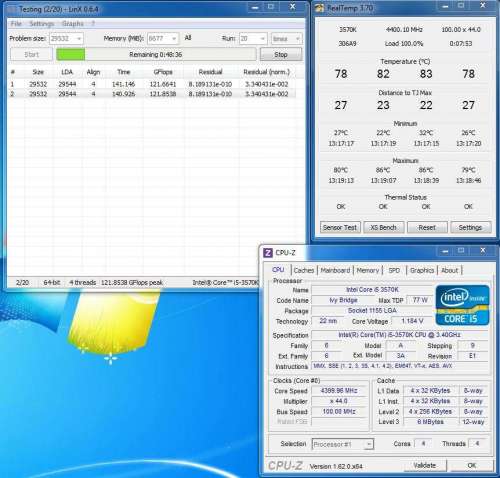Click the All memory label in LinX

(188, 38)
